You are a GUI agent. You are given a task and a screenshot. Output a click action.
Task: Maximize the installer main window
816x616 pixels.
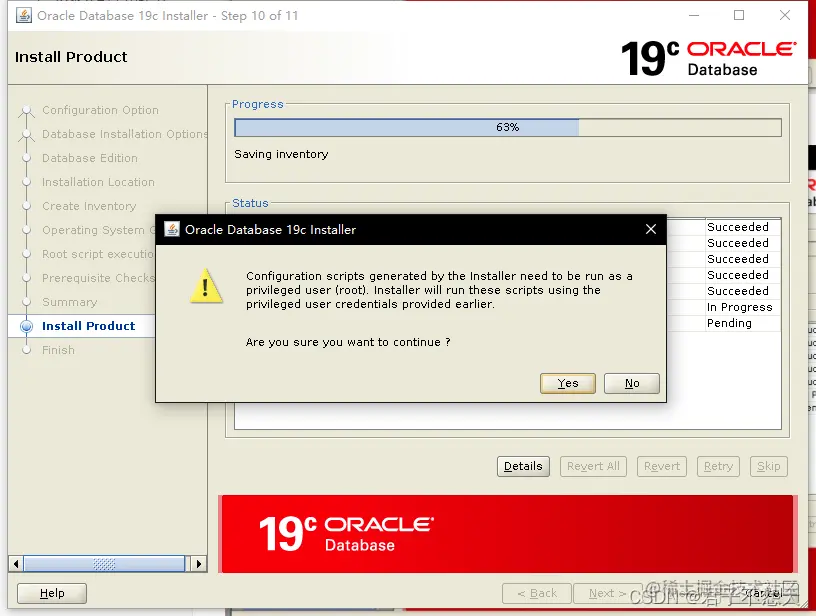739,16
